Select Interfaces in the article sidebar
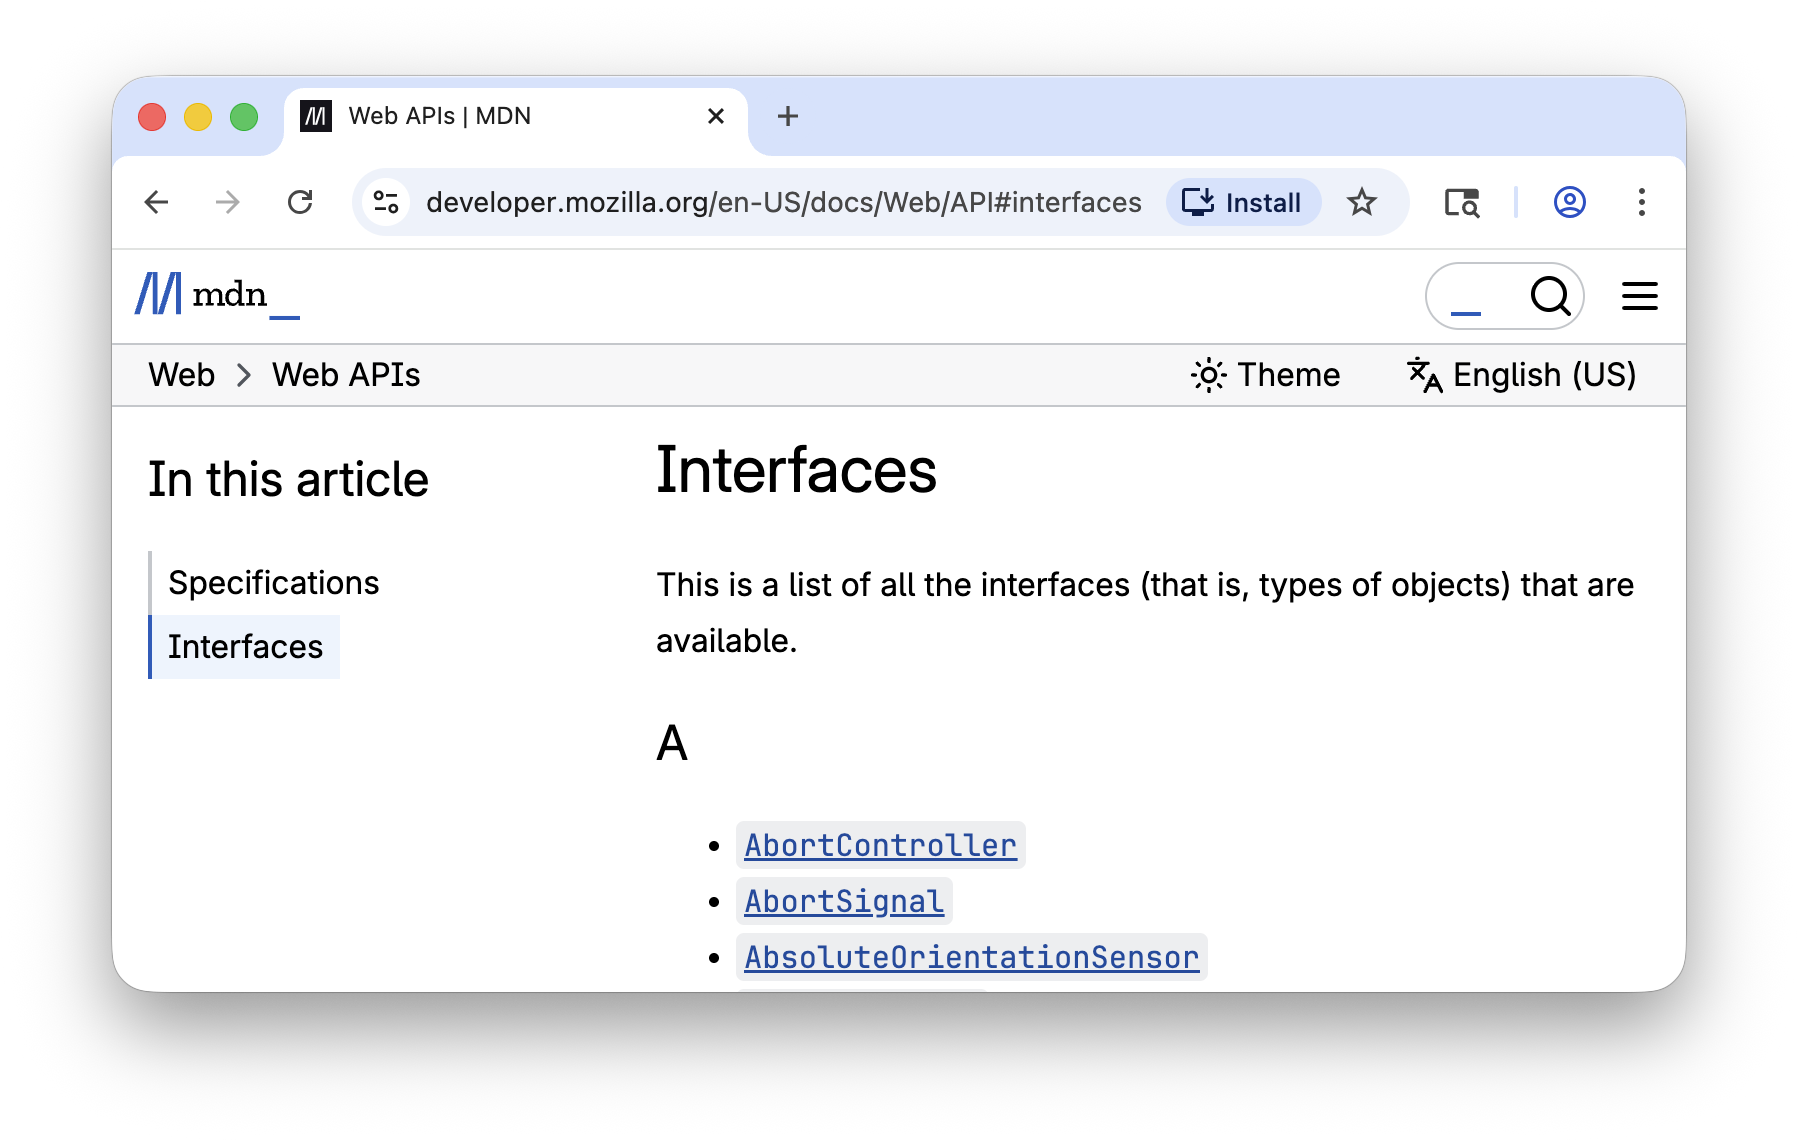This screenshot has width=1798, height=1140. (x=245, y=647)
